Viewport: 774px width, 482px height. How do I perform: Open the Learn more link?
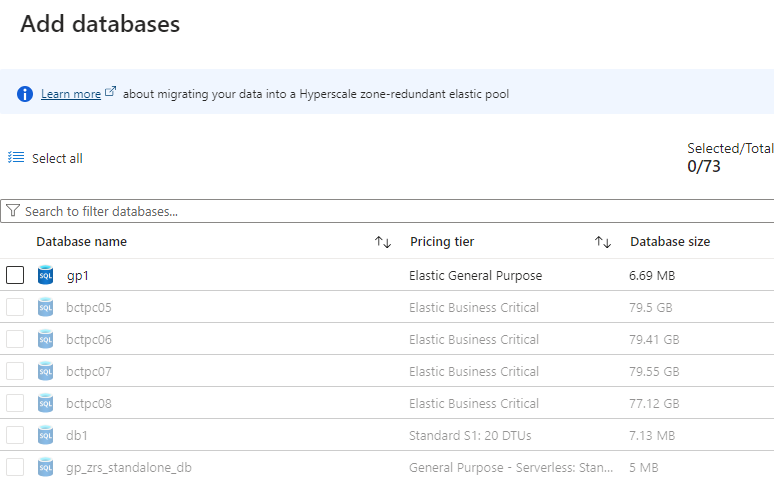coord(70,94)
